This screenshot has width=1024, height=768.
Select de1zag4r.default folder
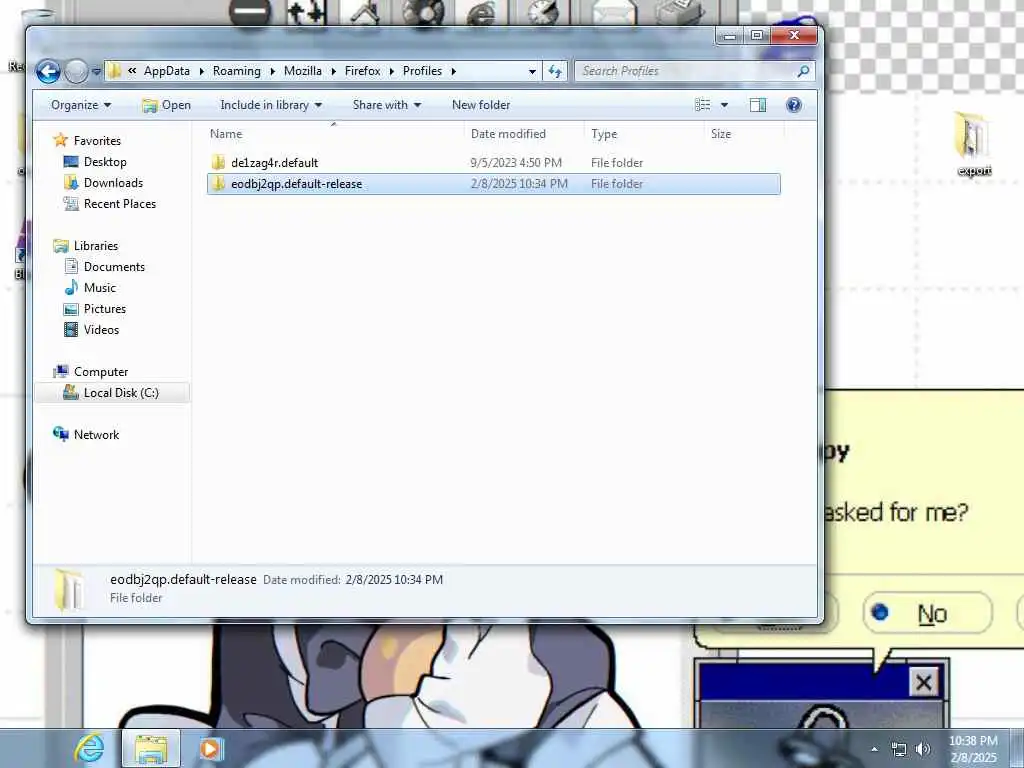pyautogui.click(x=493, y=163)
